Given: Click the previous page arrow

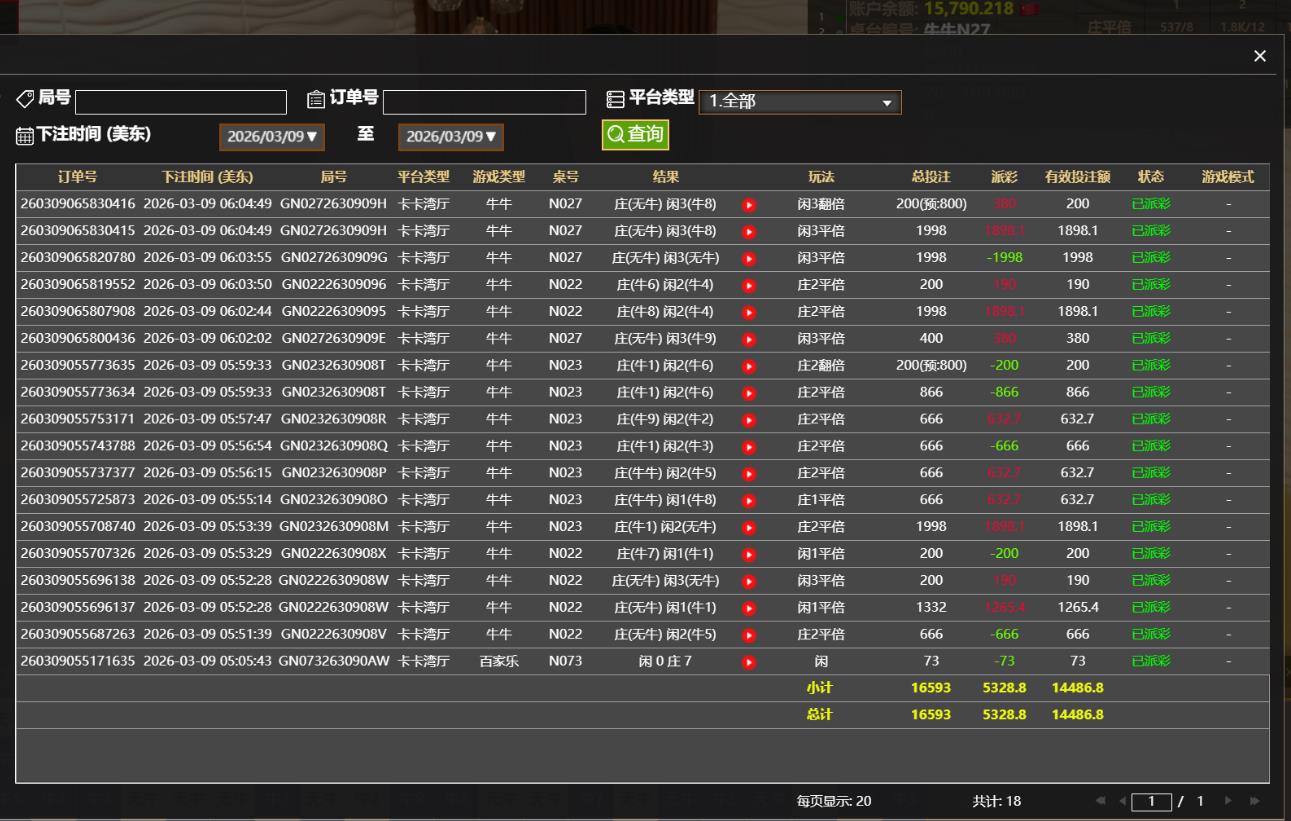Looking at the screenshot, I should point(1121,801).
